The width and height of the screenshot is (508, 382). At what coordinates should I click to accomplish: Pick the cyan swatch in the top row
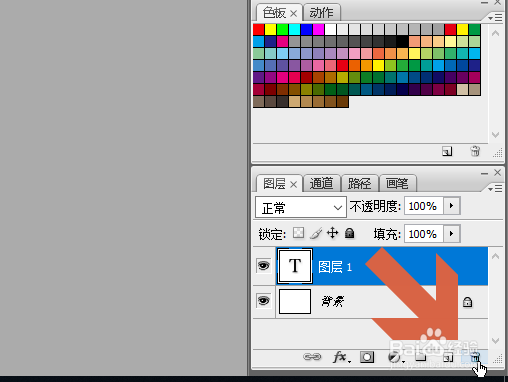coord(295,30)
